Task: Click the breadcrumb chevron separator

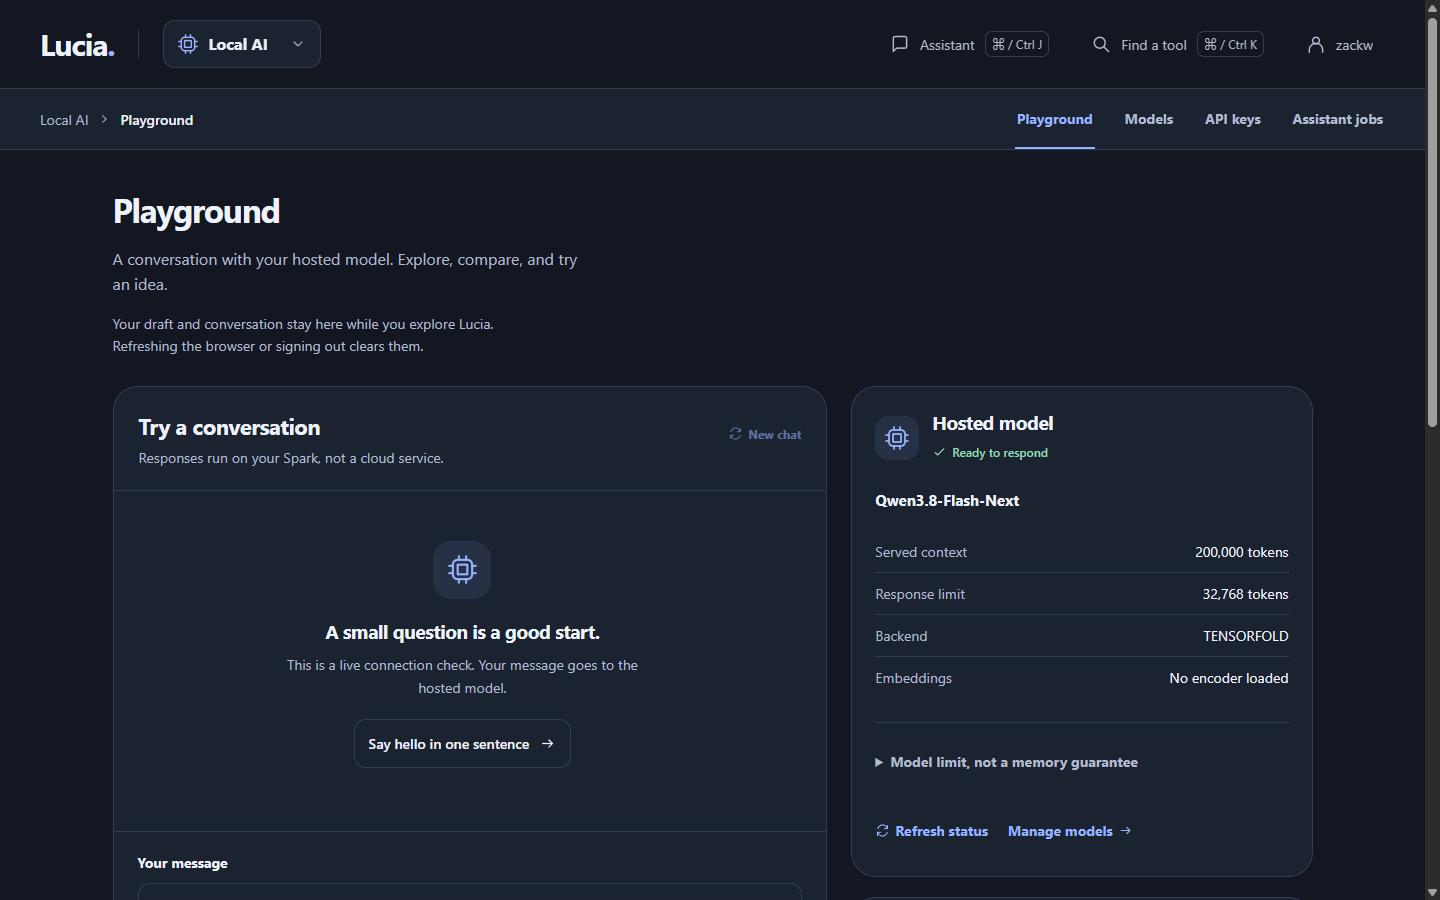Action: click(x=104, y=119)
